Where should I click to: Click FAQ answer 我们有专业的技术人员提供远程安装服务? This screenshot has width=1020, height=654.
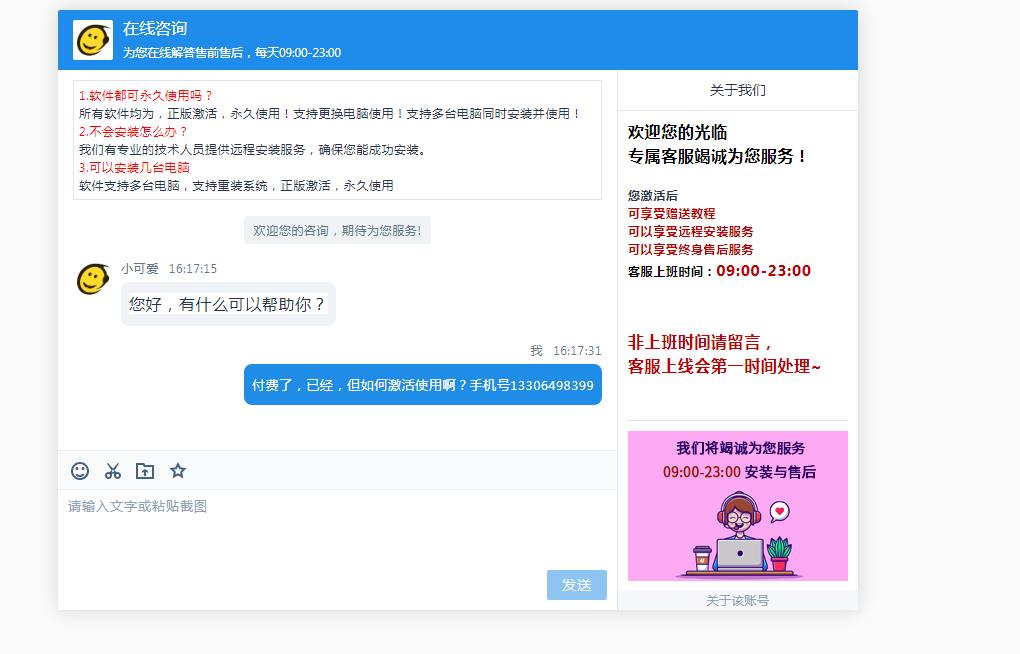(x=253, y=150)
